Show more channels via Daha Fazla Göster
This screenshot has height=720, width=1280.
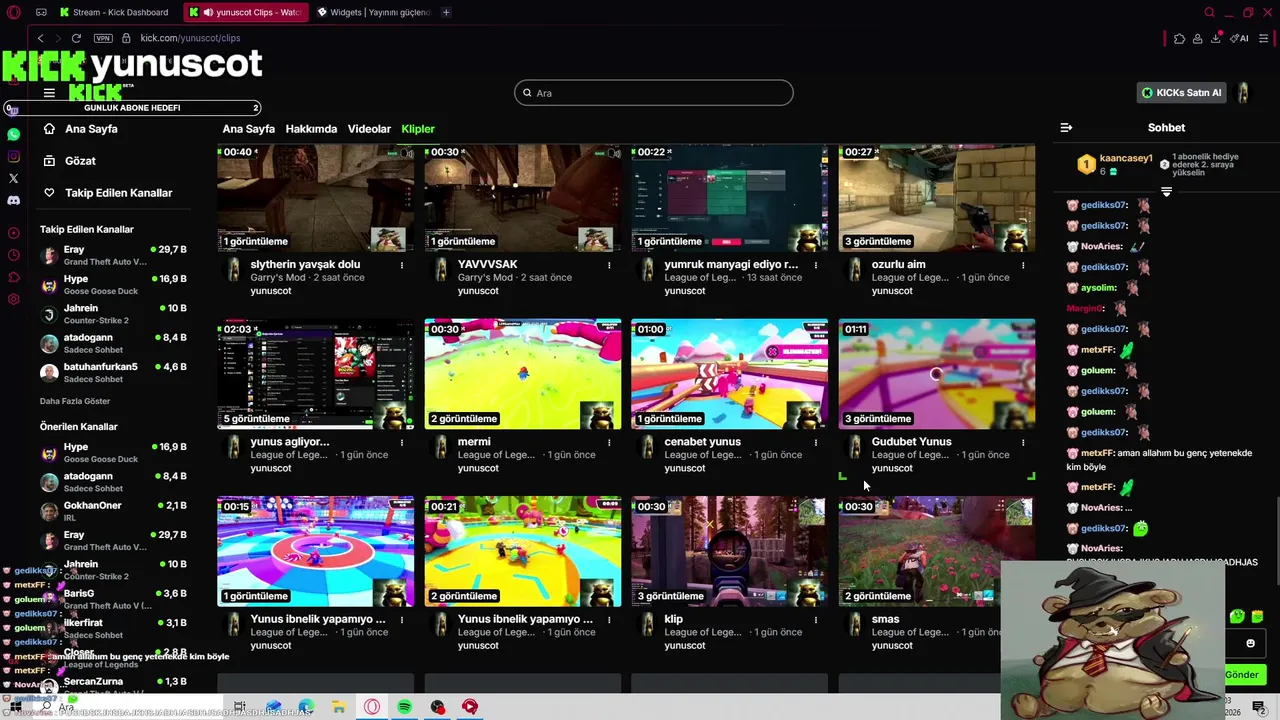click(75, 401)
